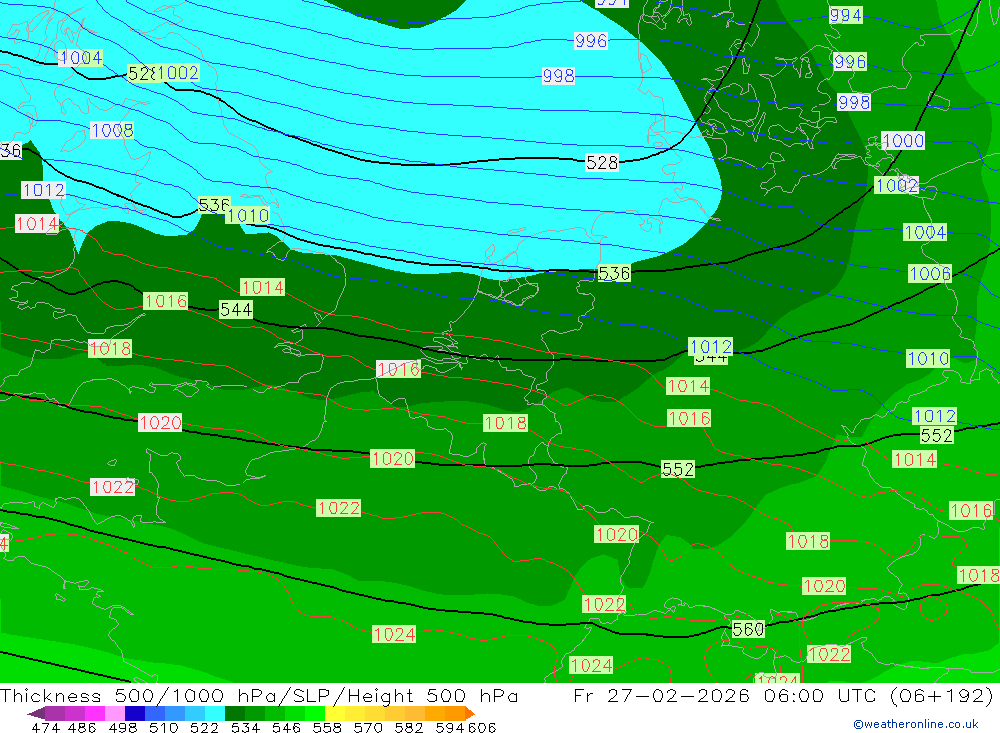Click the 582 value under the color scale
Screen dimensions: 1000x733
(x=408, y=728)
